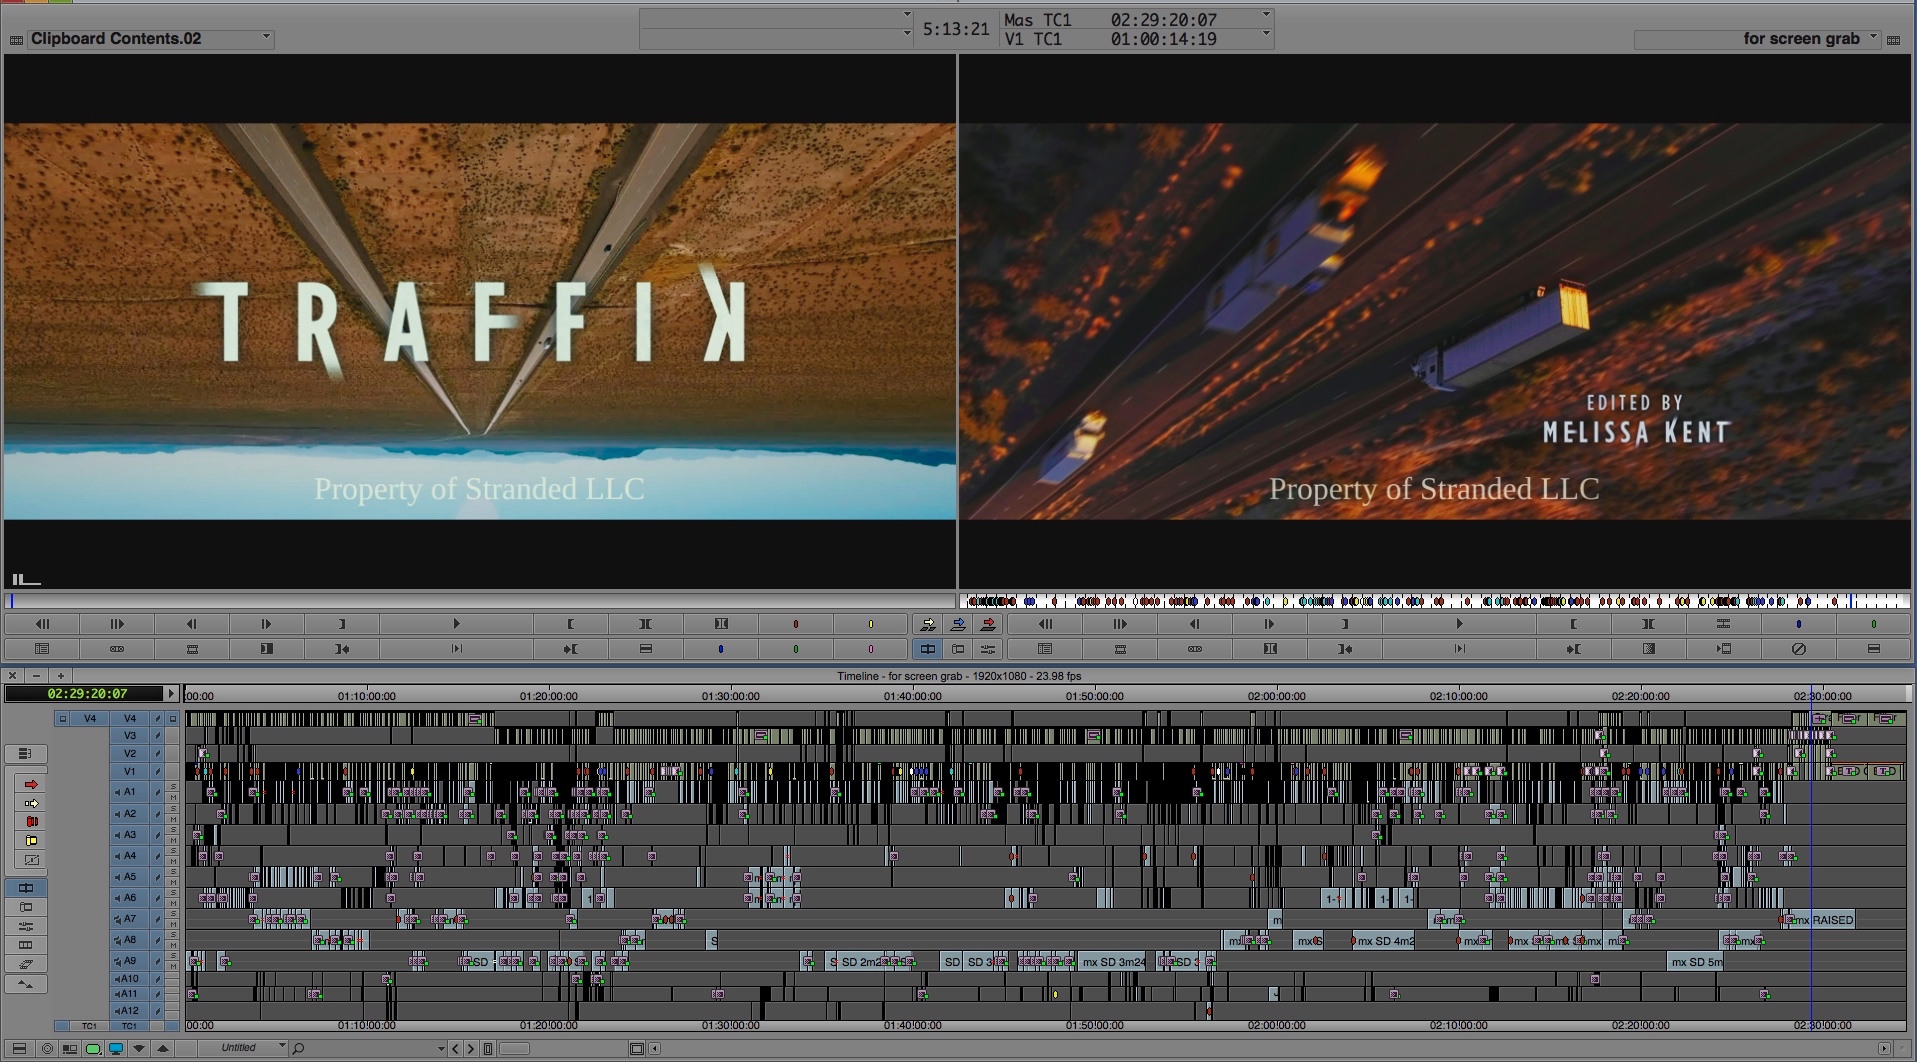Step forward ten frames in the record monitor
This screenshot has height=1062, width=1917.
[x=1120, y=624]
